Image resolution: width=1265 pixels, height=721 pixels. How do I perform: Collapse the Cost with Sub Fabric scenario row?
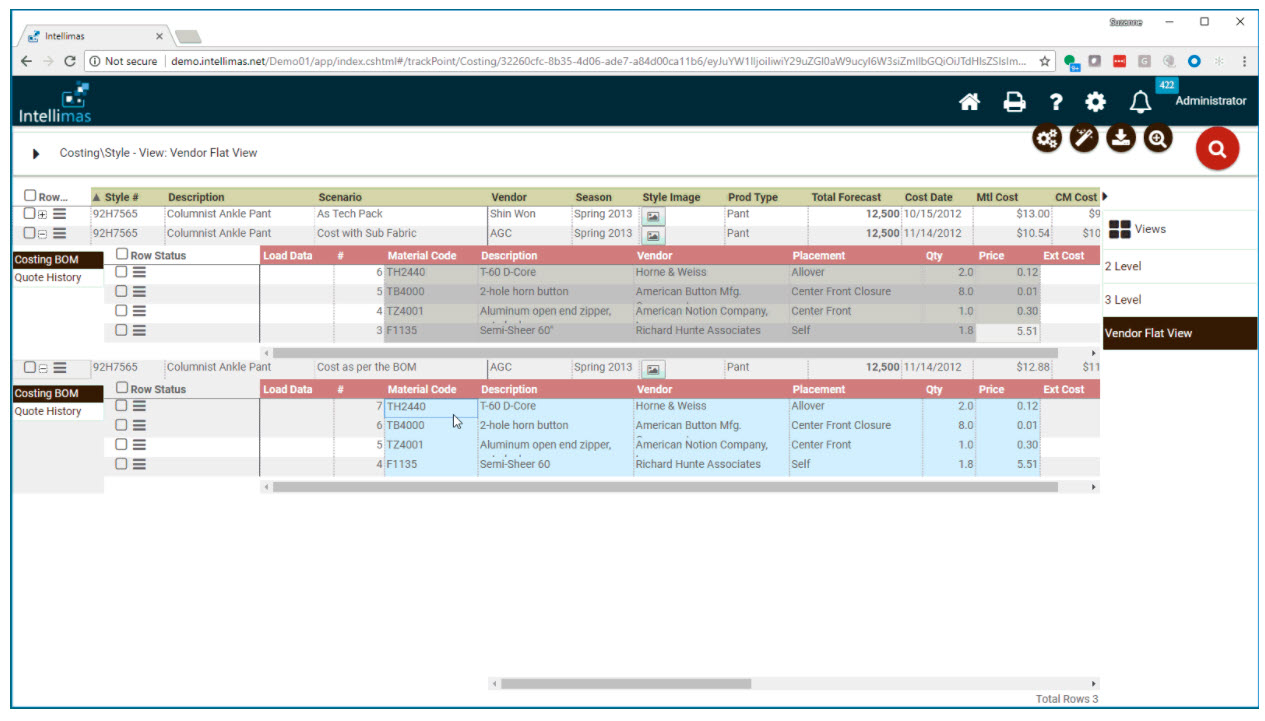point(40,233)
